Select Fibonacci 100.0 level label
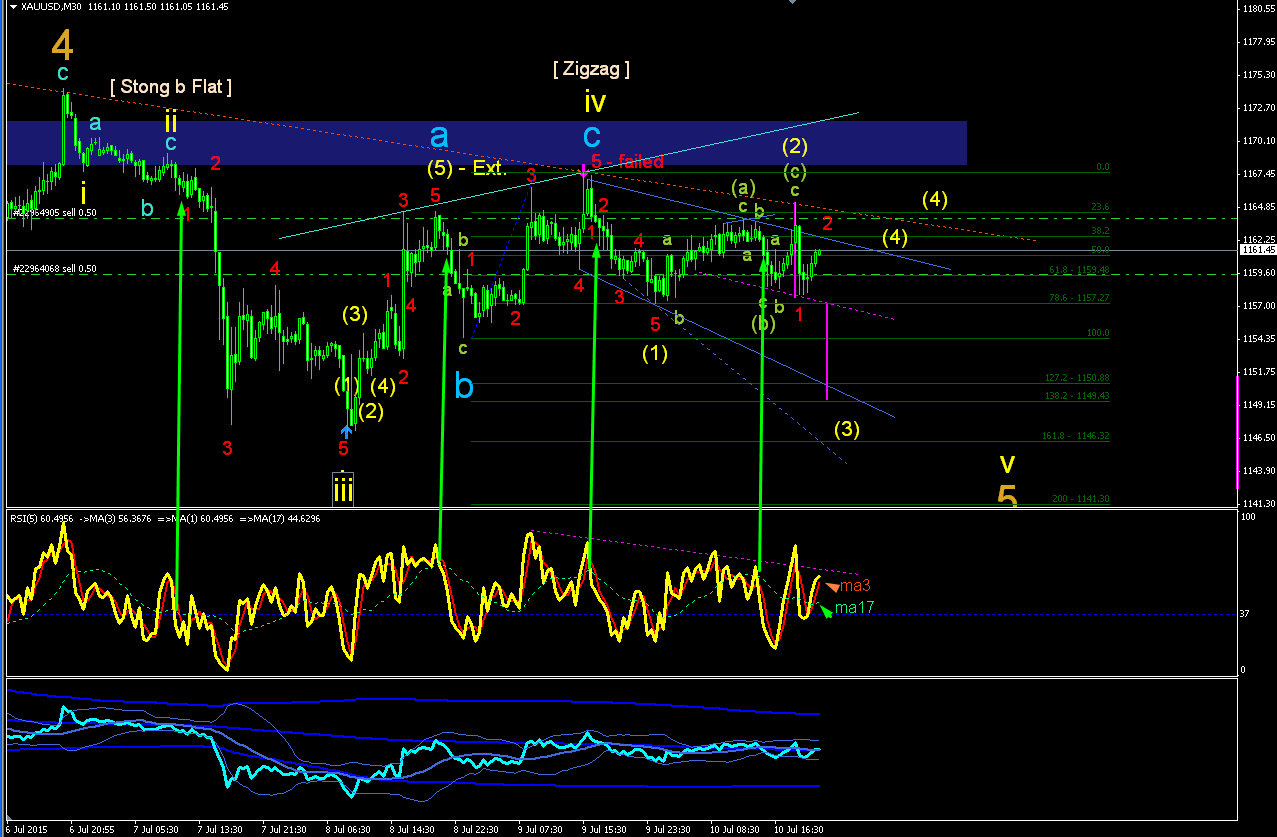1277x837 pixels. tap(1098, 333)
